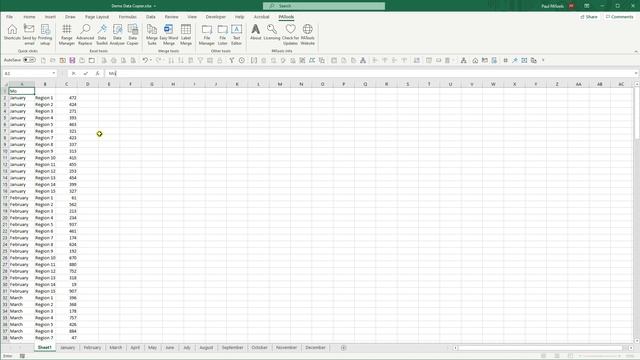Open the File Manager tool

207,34
